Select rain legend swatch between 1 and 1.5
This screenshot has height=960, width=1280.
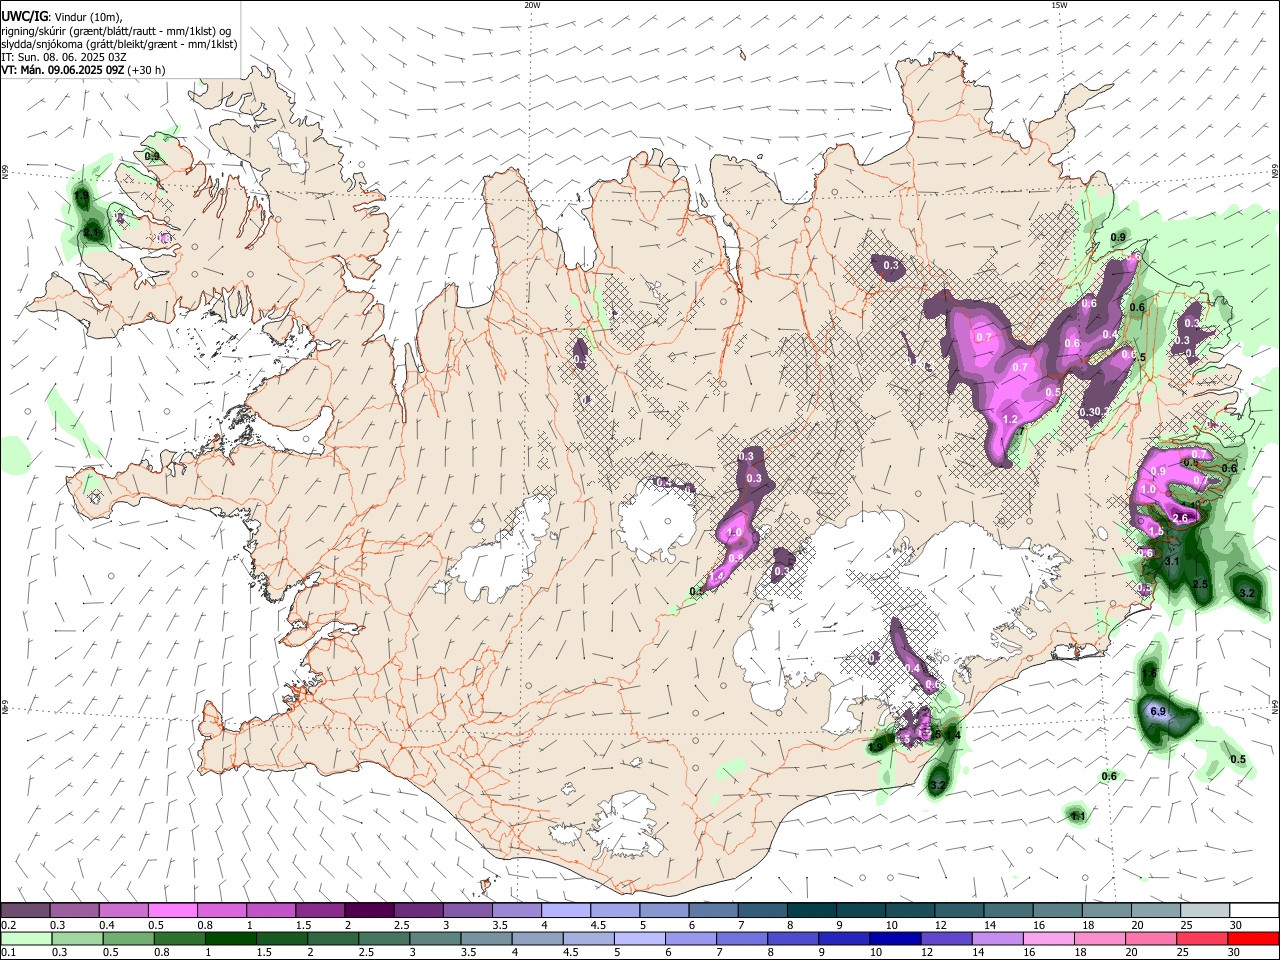point(230,938)
